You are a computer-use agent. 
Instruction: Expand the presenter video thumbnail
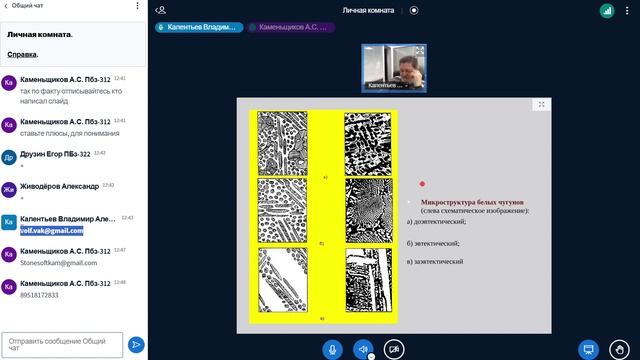click(x=420, y=51)
